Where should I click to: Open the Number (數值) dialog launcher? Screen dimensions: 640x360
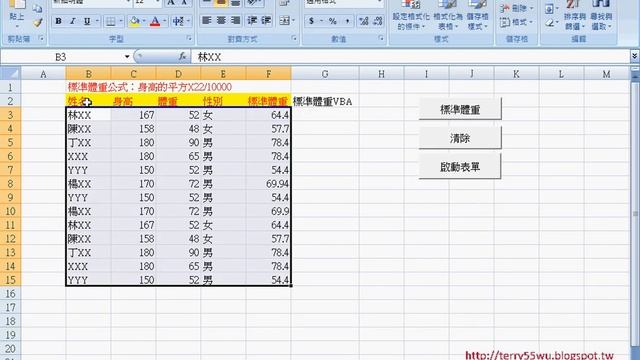click(x=381, y=38)
